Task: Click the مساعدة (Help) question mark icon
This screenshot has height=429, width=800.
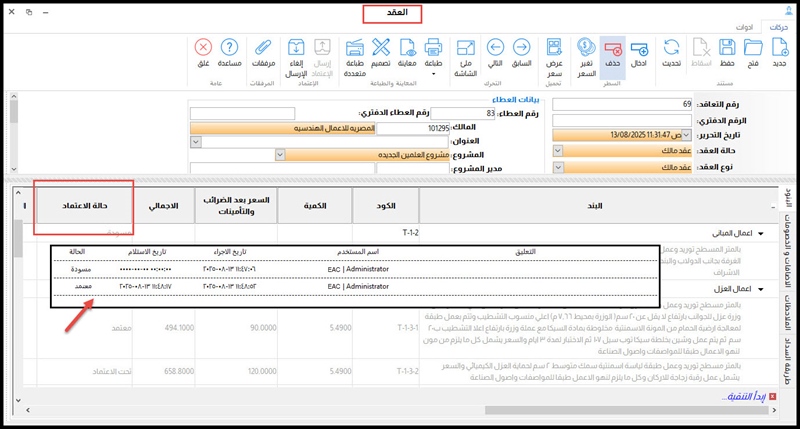Action: [x=230, y=47]
